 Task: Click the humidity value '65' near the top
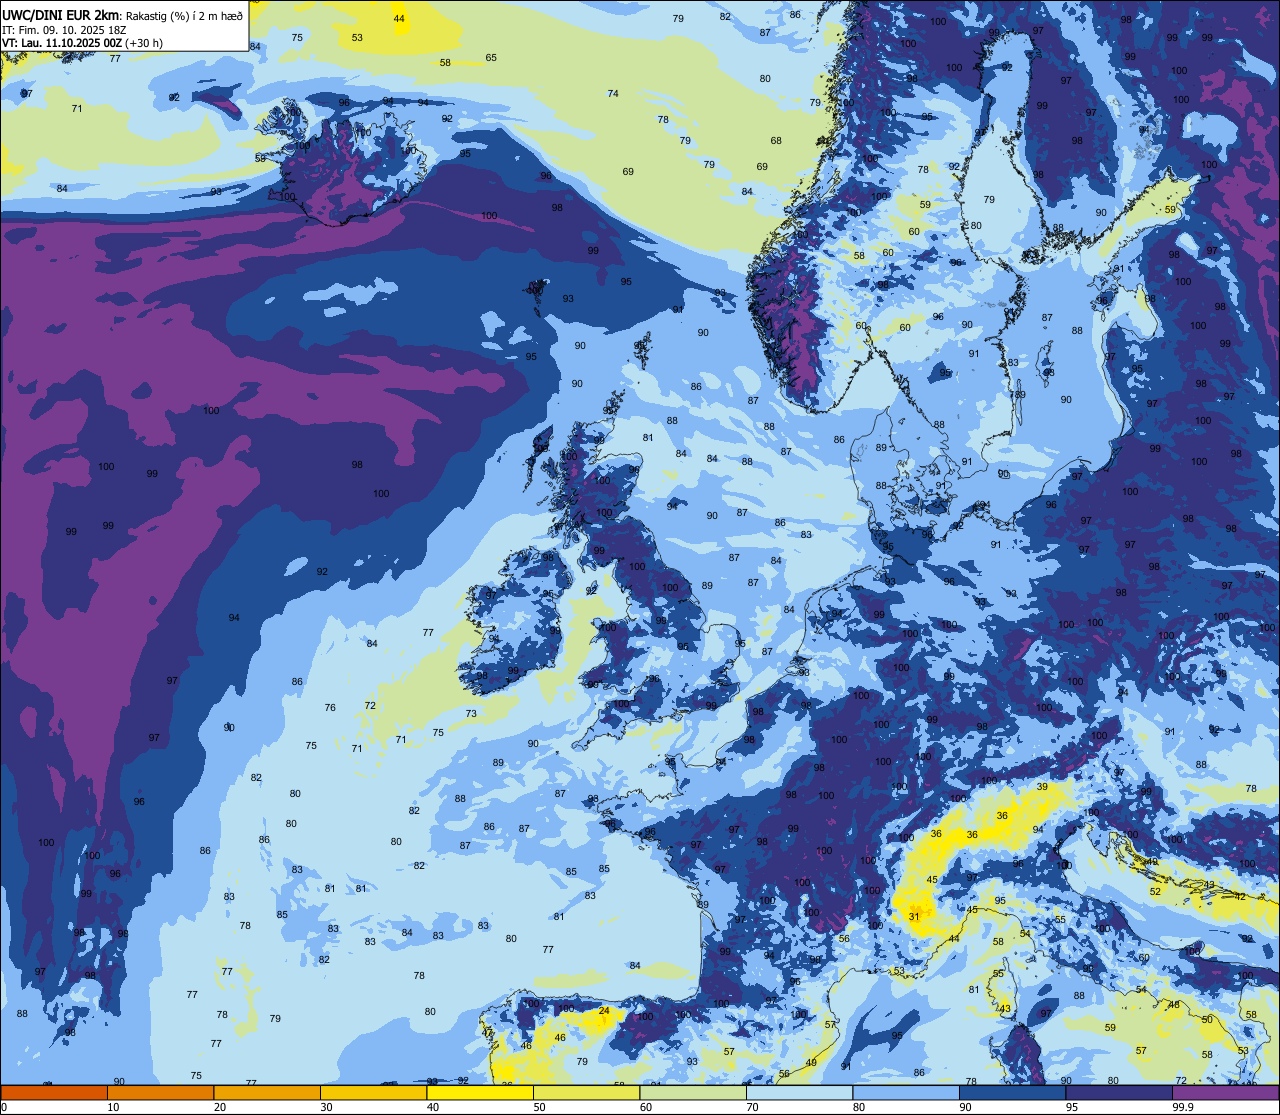[491, 58]
